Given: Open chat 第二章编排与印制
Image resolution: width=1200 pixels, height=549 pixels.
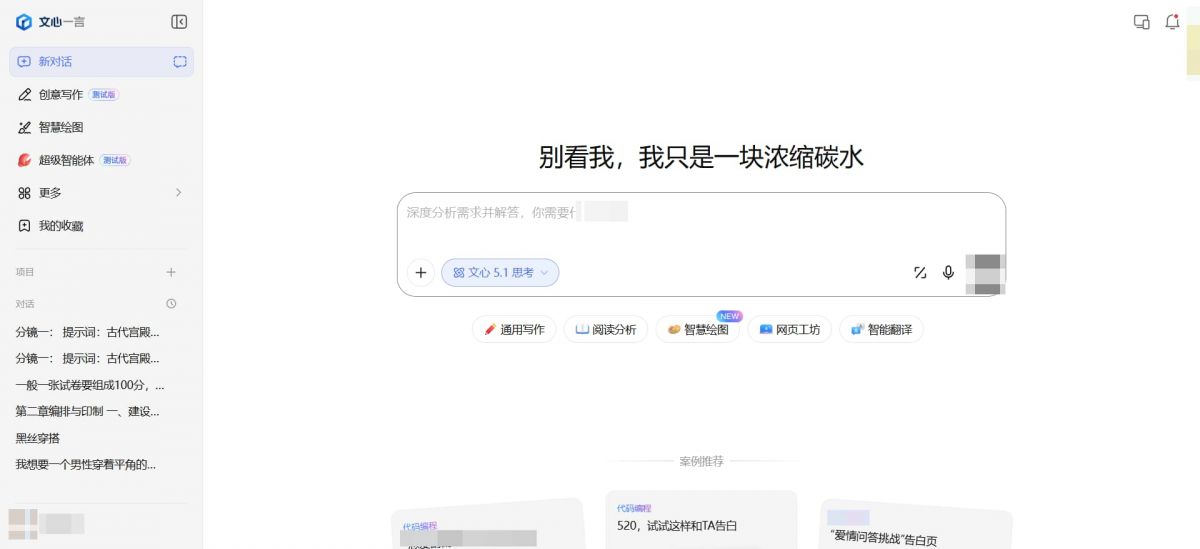Looking at the screenshot, I should (87, 411).
